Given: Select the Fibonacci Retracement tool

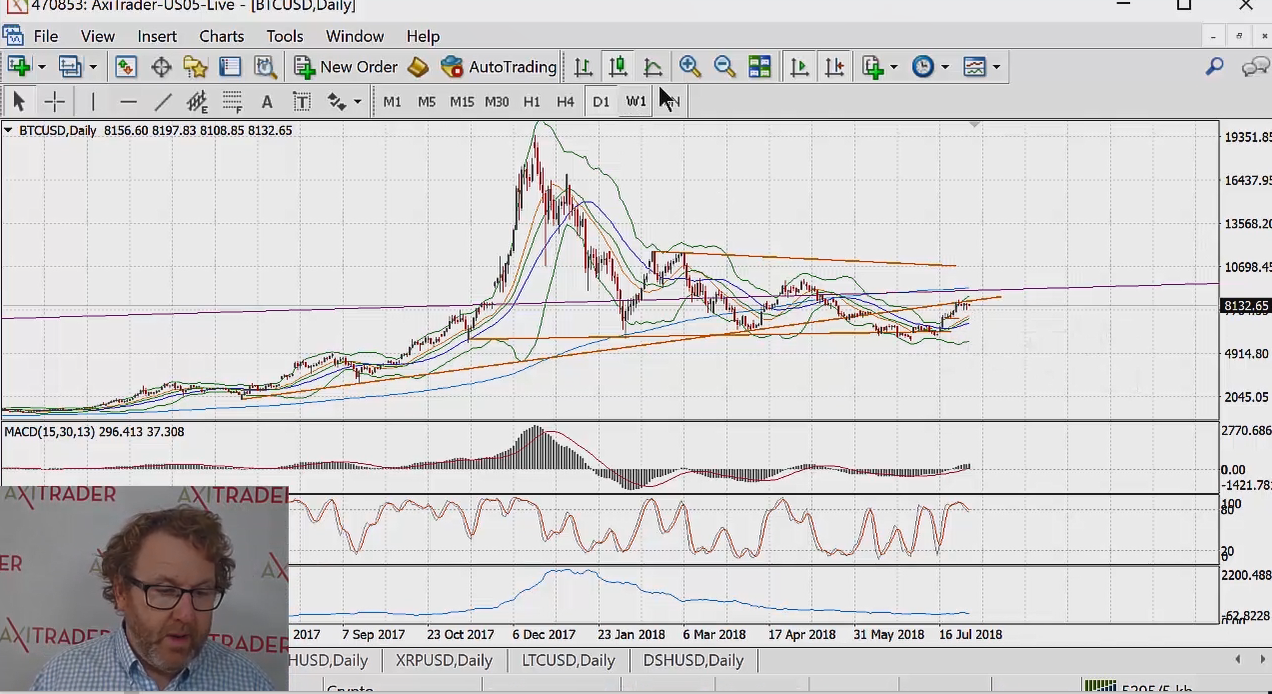Looking at the screenshot, I should tap(232, 101).
